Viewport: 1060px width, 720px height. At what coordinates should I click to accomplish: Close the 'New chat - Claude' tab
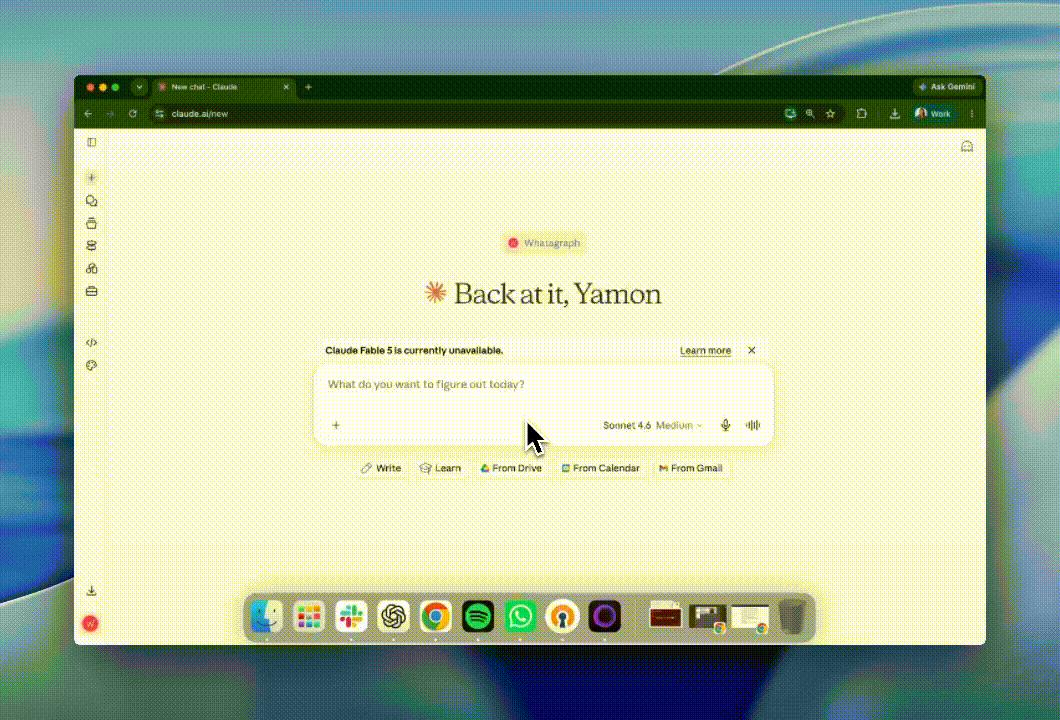click(x=286, y=87)
